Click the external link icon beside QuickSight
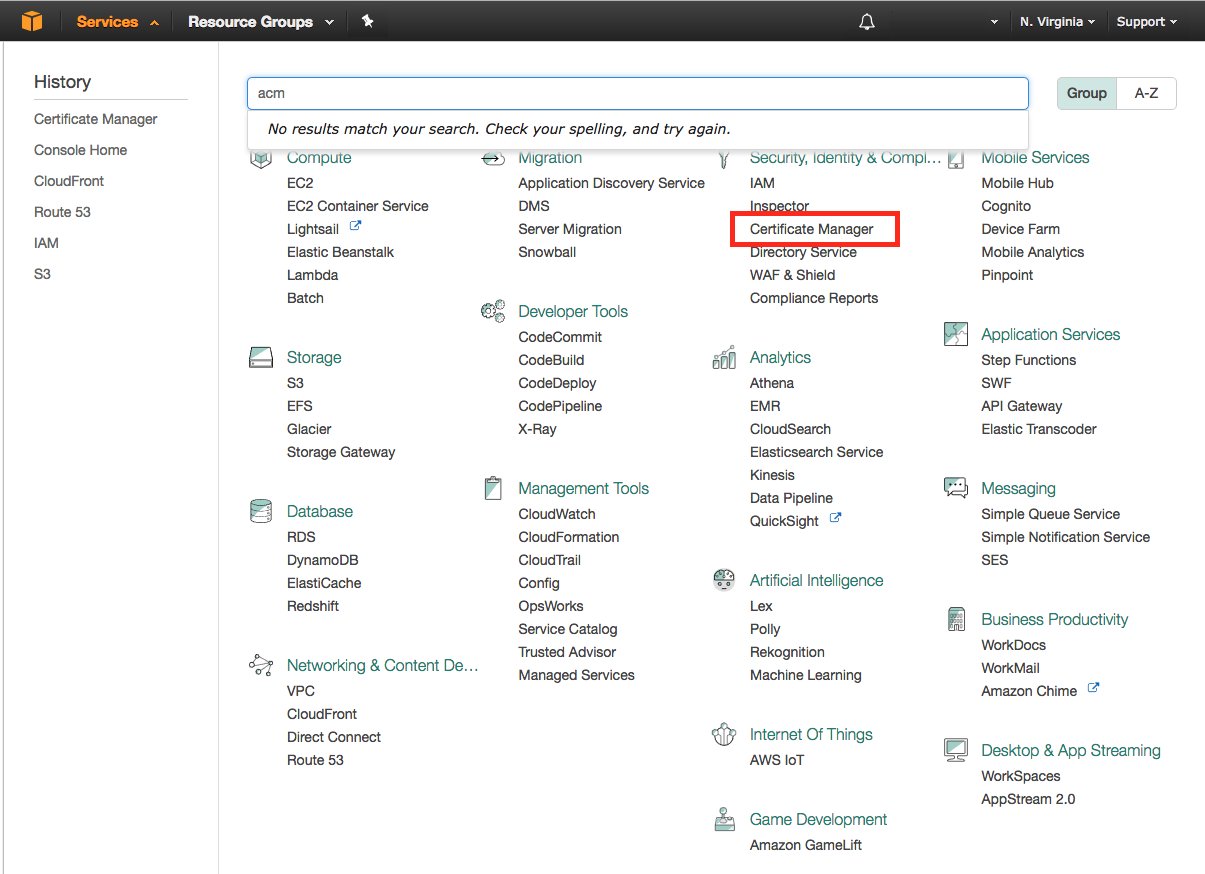1205x874 pixels. [835, 520]
